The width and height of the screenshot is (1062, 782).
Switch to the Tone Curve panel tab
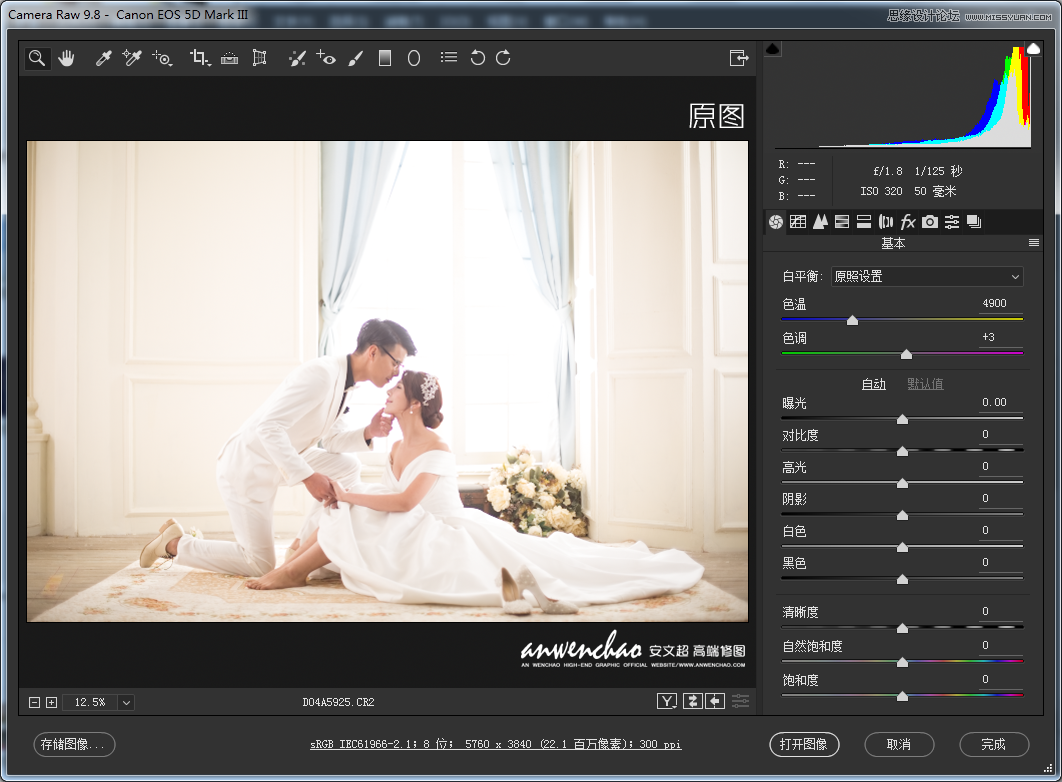797,221
